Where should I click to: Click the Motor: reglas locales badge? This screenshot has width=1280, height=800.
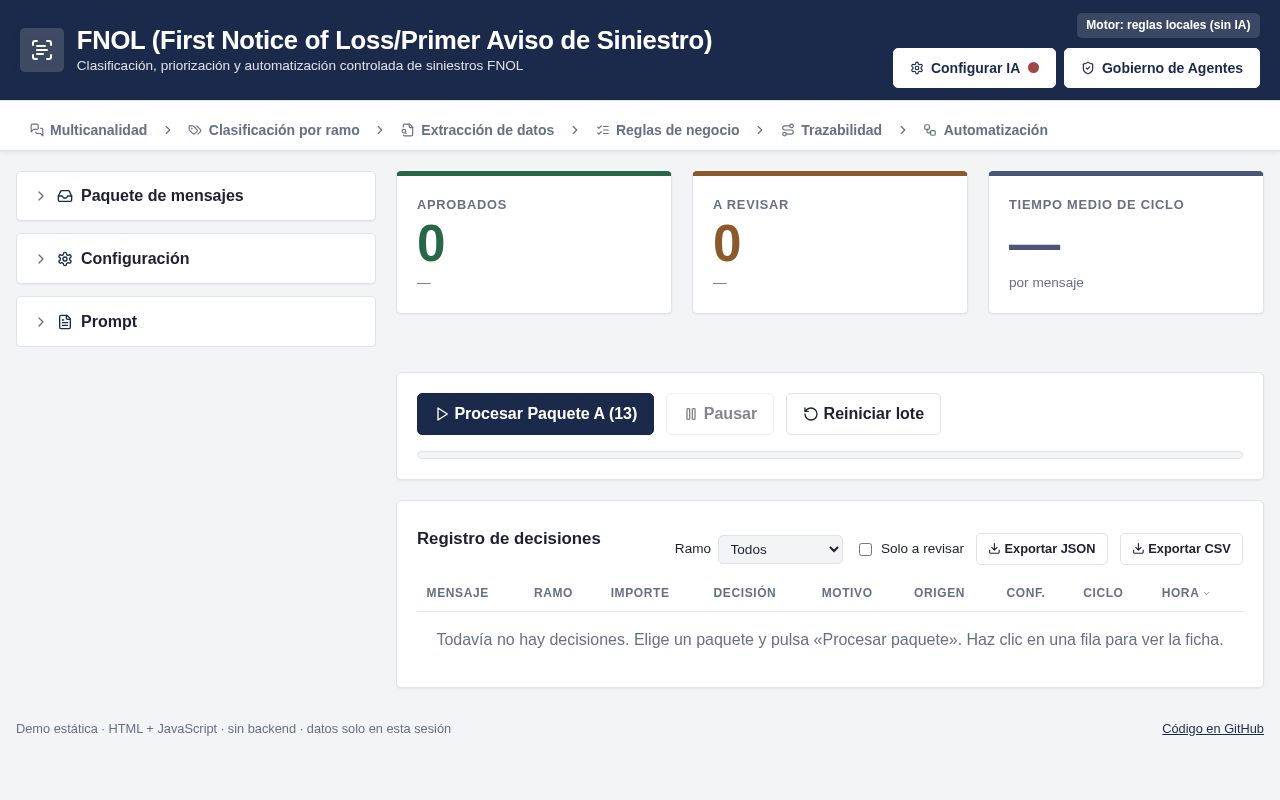[x=1168, y=25]
